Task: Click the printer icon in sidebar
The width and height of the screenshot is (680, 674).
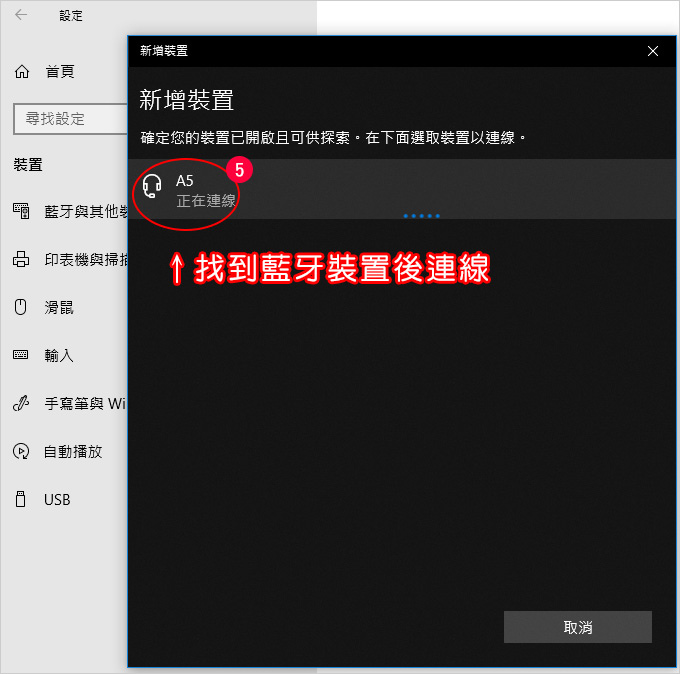Action: 21,259
